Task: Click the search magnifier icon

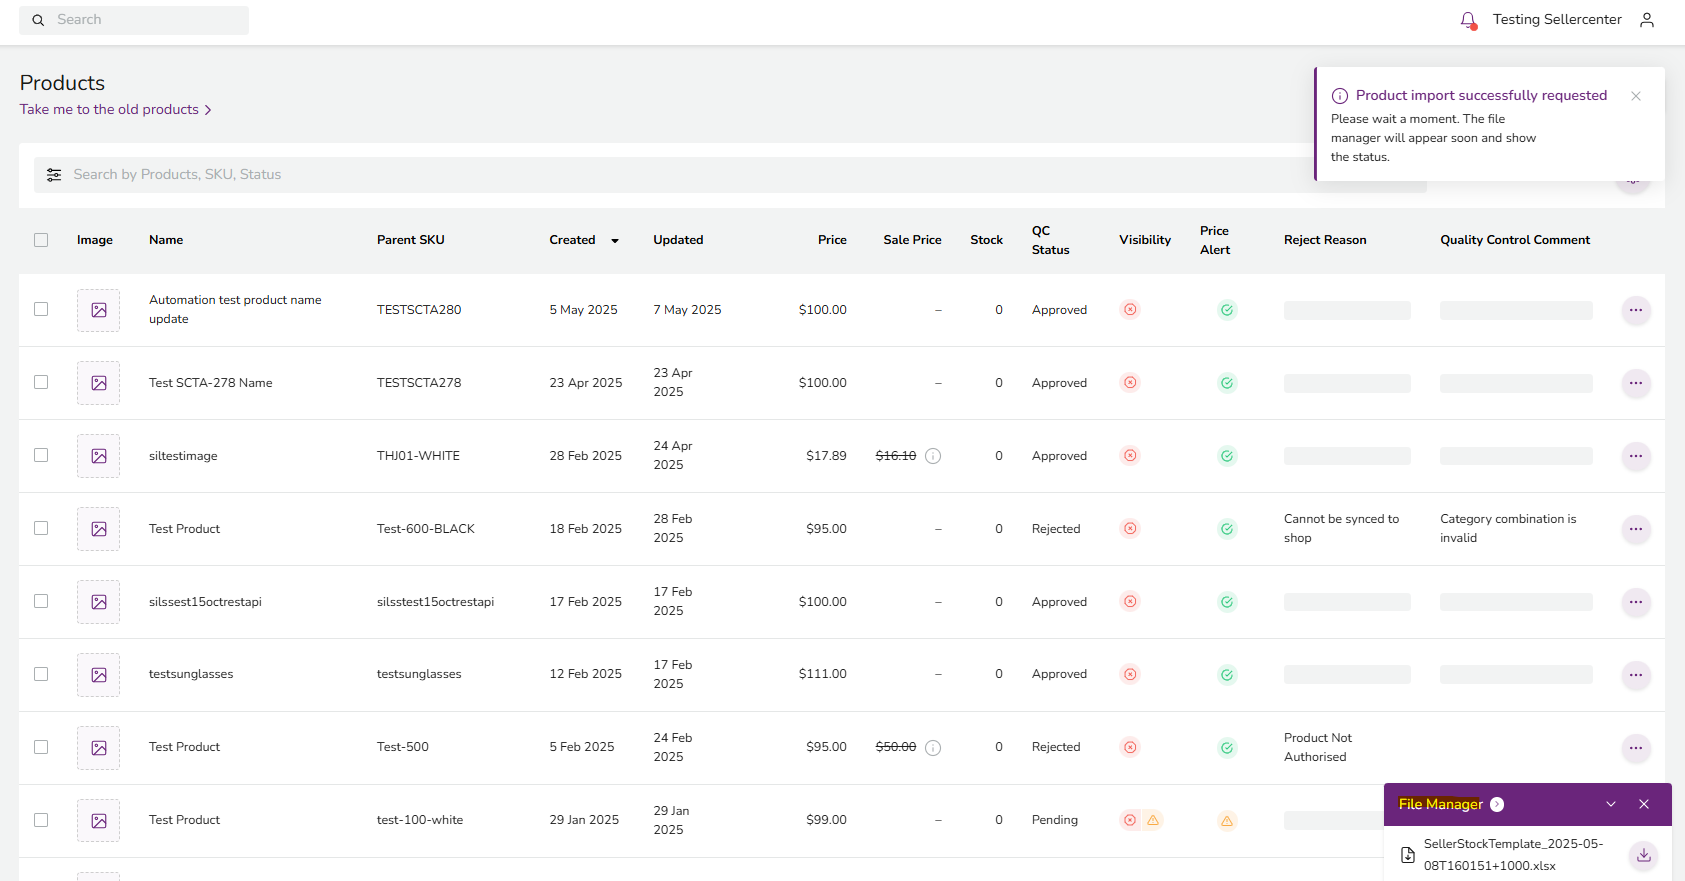Action: click(38, 20)
